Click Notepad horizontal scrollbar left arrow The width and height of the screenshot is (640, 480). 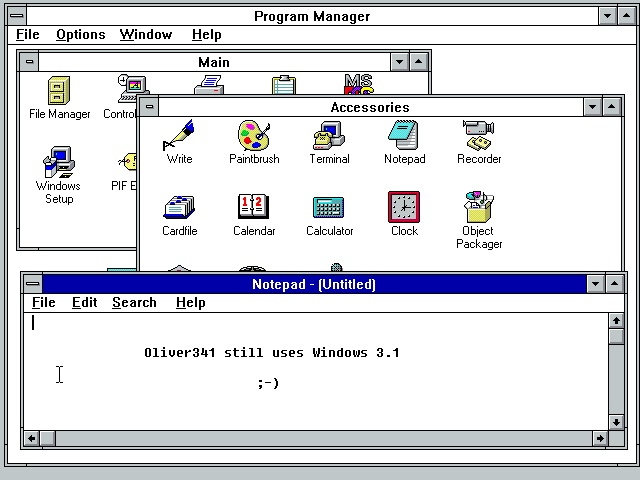(x=31, y=439)
